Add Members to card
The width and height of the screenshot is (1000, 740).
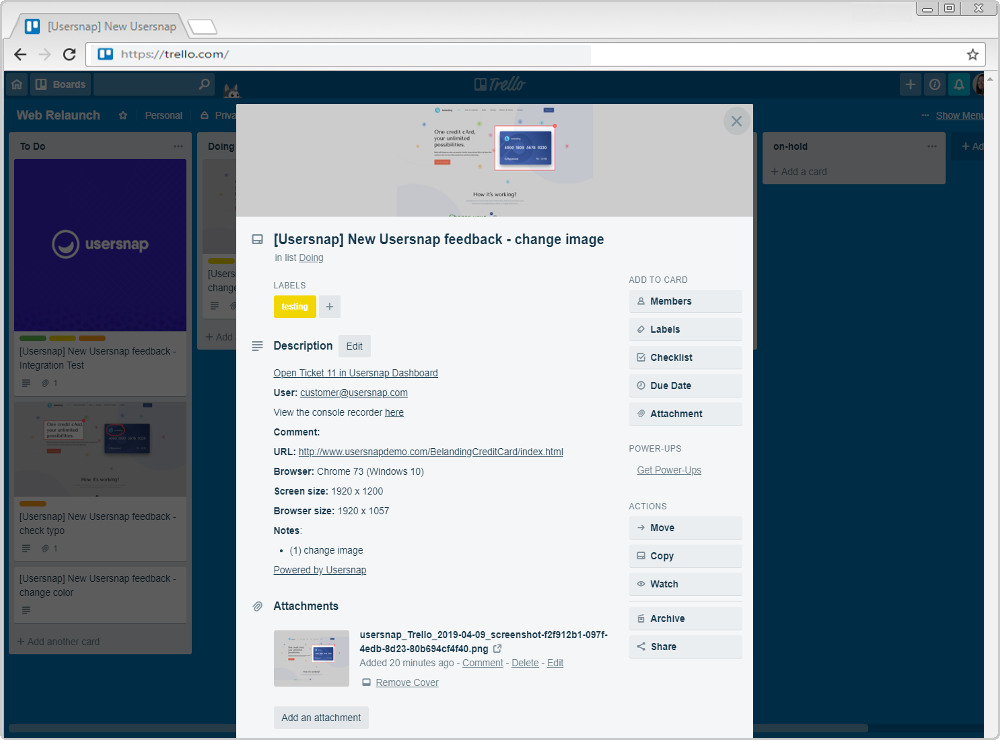(685, 301)
